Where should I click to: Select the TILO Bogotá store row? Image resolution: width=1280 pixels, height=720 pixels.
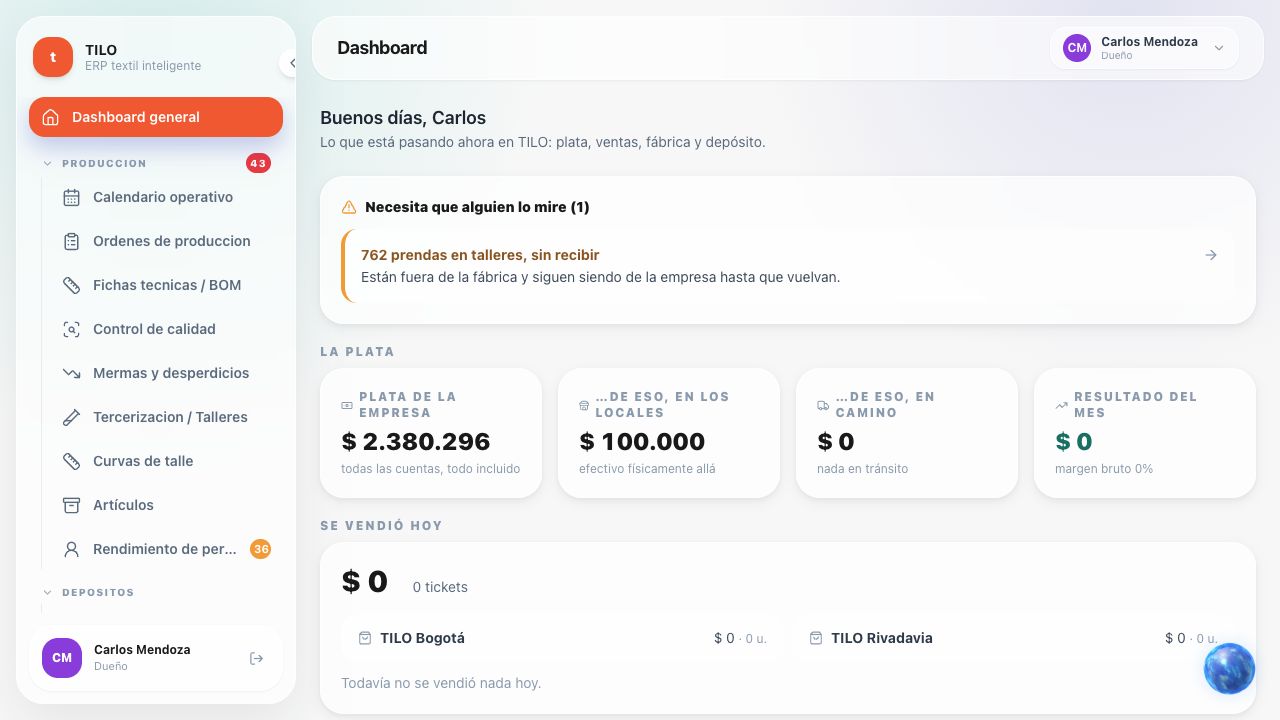[561, 638]
